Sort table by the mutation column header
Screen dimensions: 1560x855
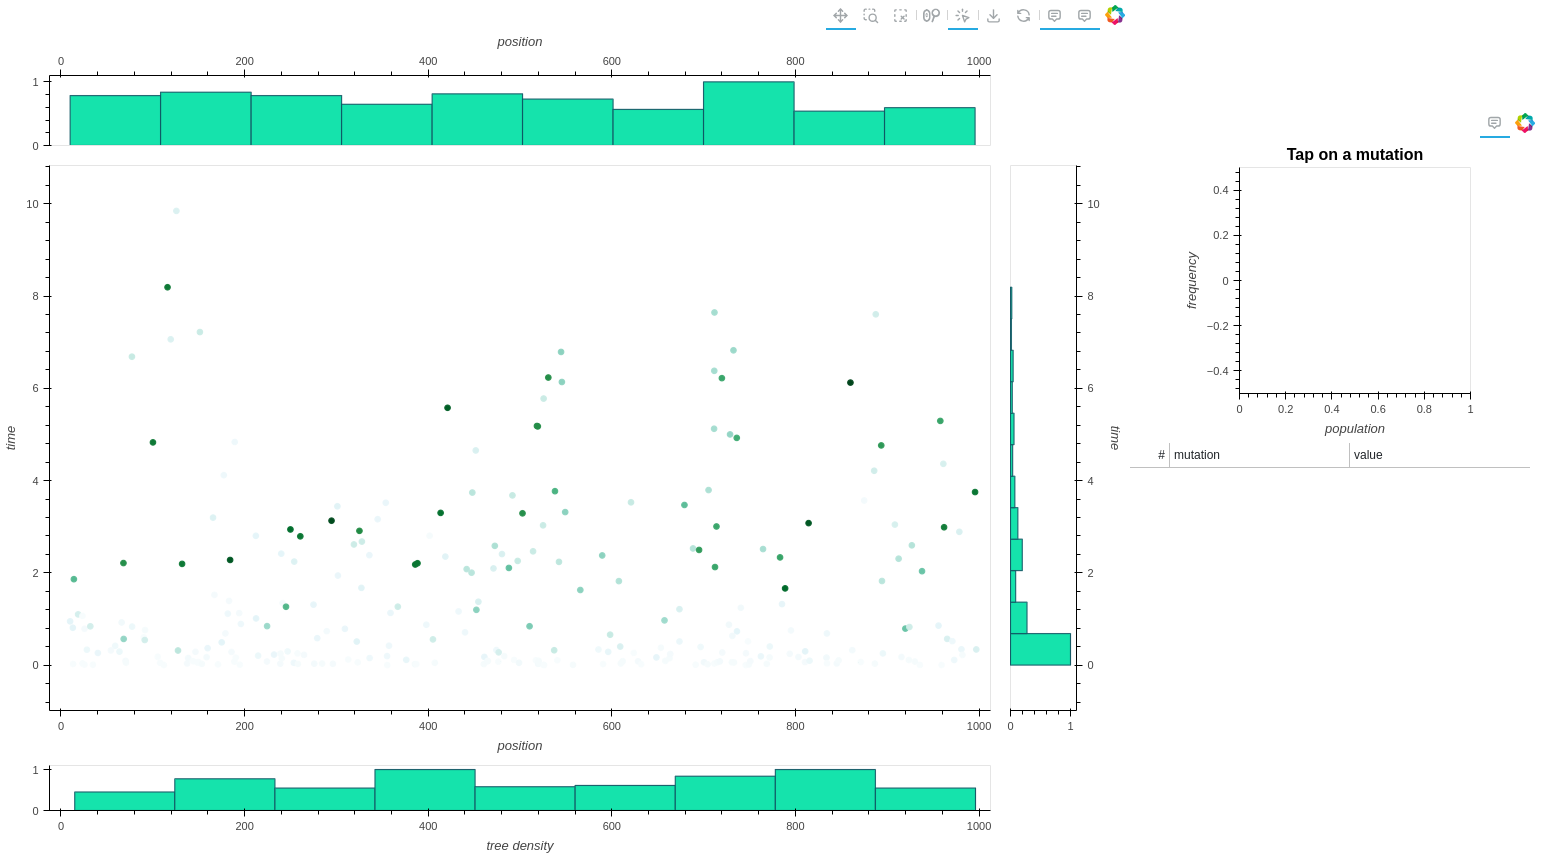click(x=1259, y=455)
